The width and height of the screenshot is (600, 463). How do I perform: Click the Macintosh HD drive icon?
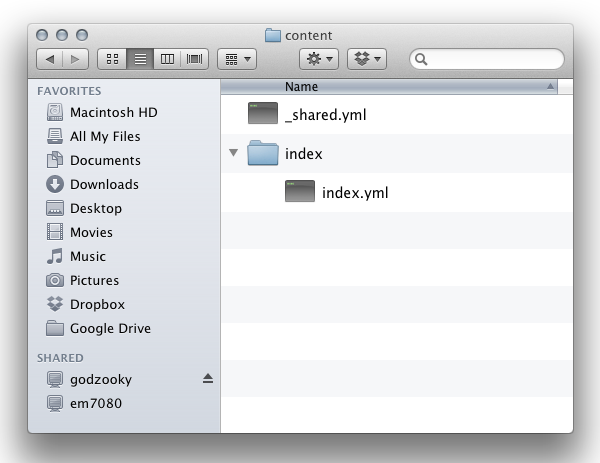click(55, 112)
